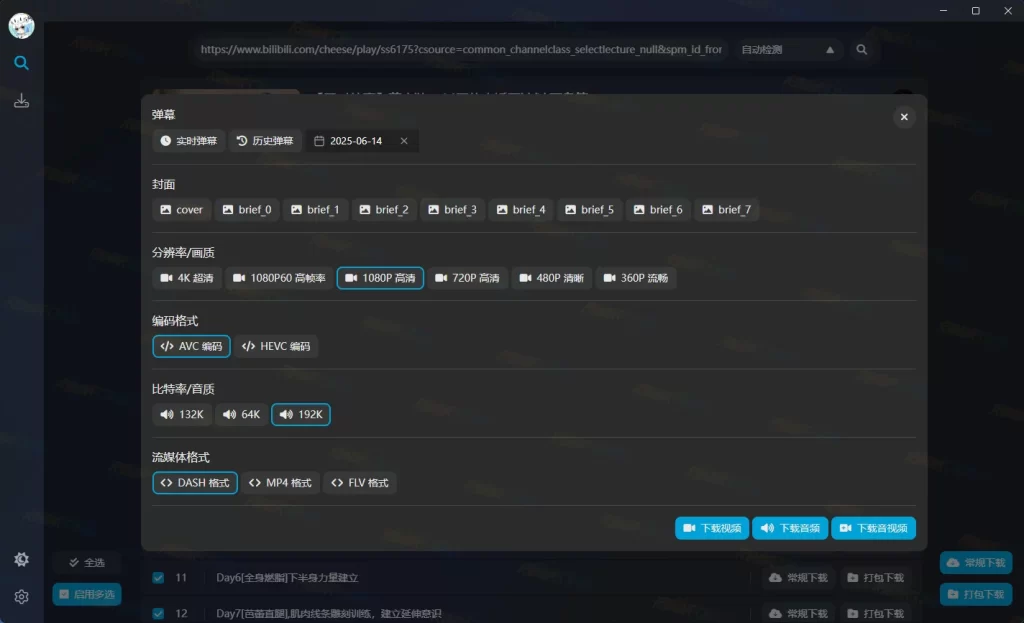This screenshot has width=1024, height=623.
Task: Select 4K 超清 resolution
Action: [x=187, y=278]
